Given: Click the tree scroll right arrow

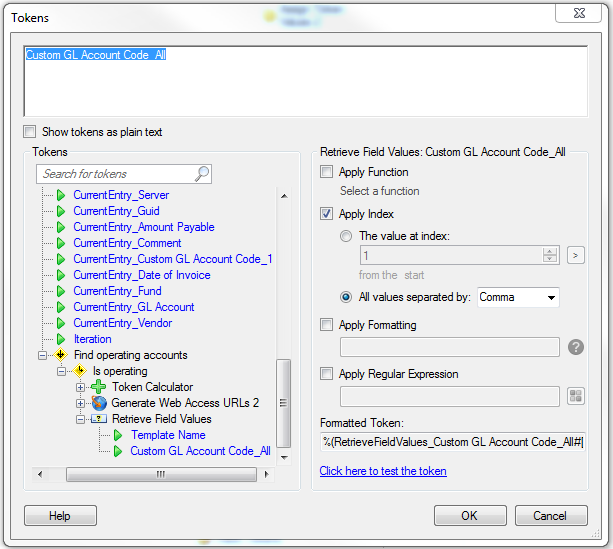Looking at the screenshot, I should [x=266, y=474].
